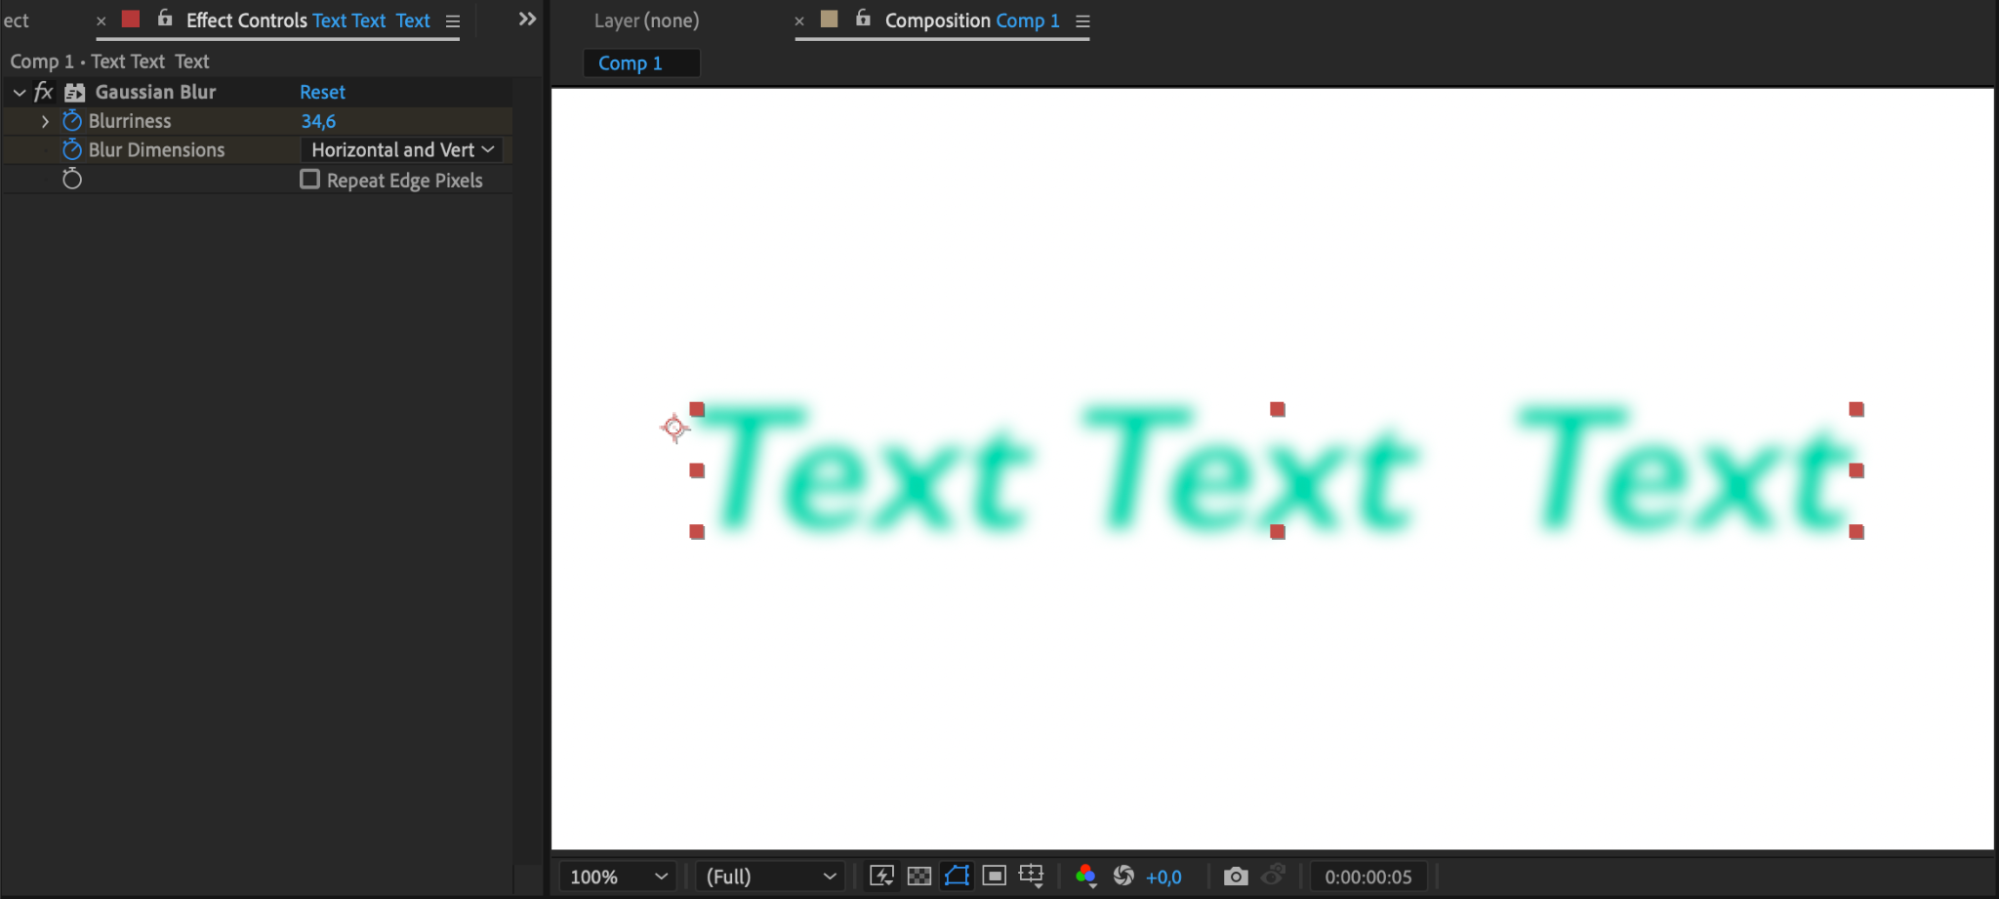Click the top center handle of the text layer
Screen dimensions: 1999x899
pyautogui.click(x=1277, y=409)
